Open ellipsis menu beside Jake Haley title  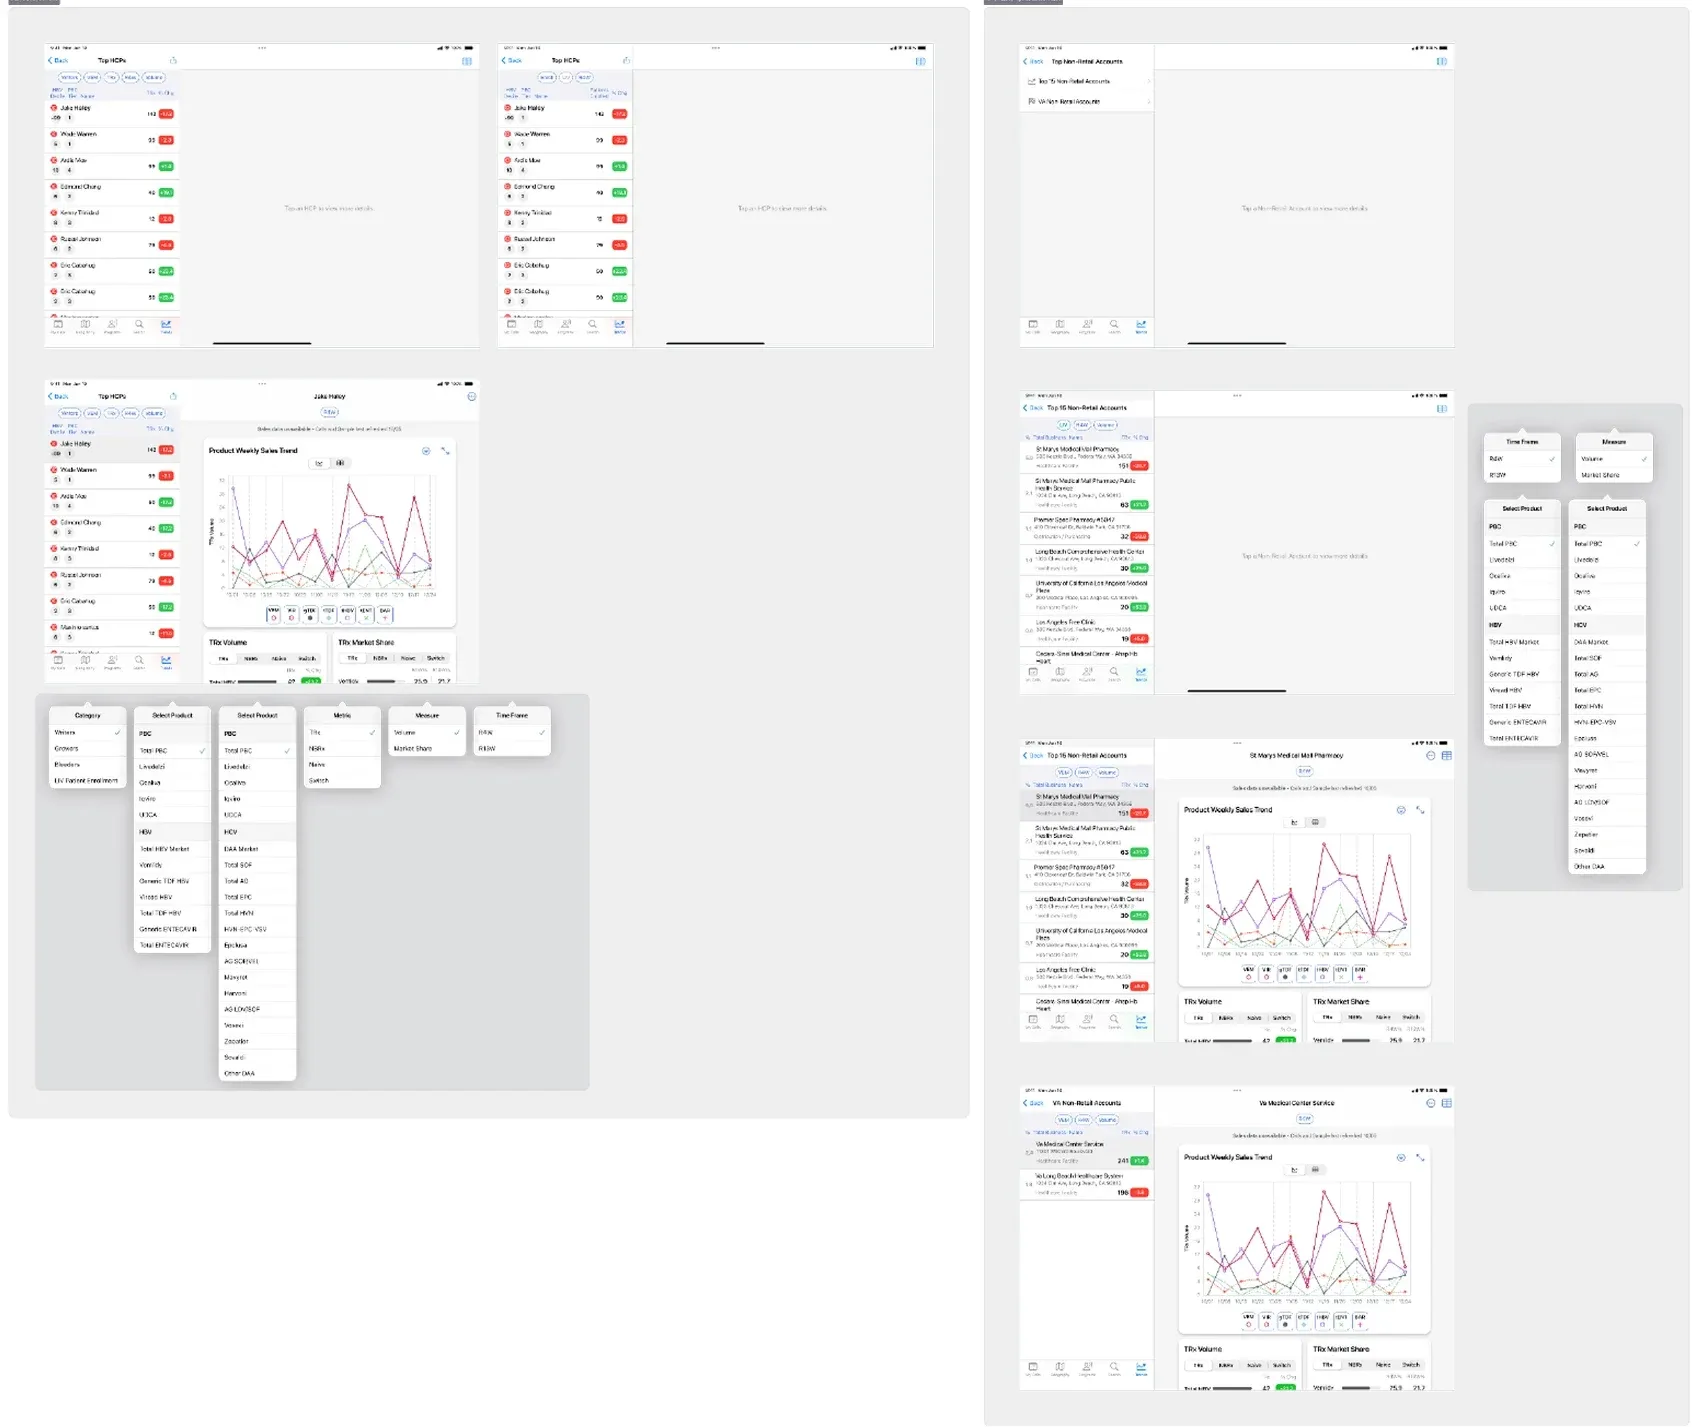[x=471, y=396]
